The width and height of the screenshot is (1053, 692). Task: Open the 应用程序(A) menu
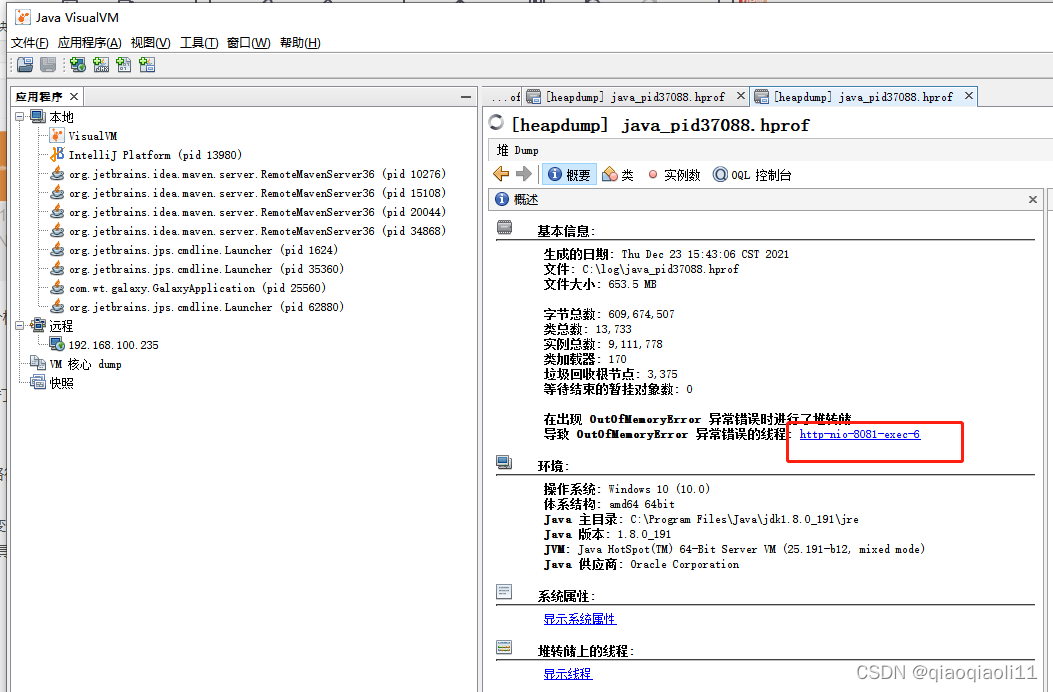click(89, 42)
